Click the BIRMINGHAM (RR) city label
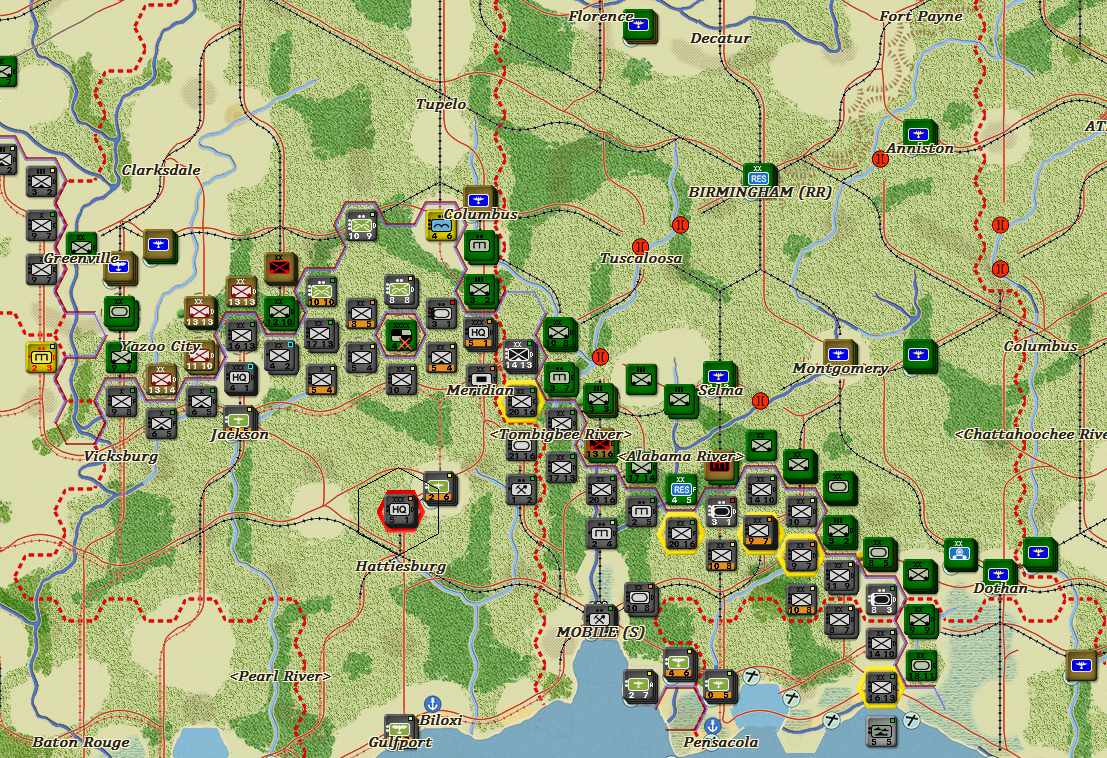This screenshot has height=758, width=1107. (760, 192)
